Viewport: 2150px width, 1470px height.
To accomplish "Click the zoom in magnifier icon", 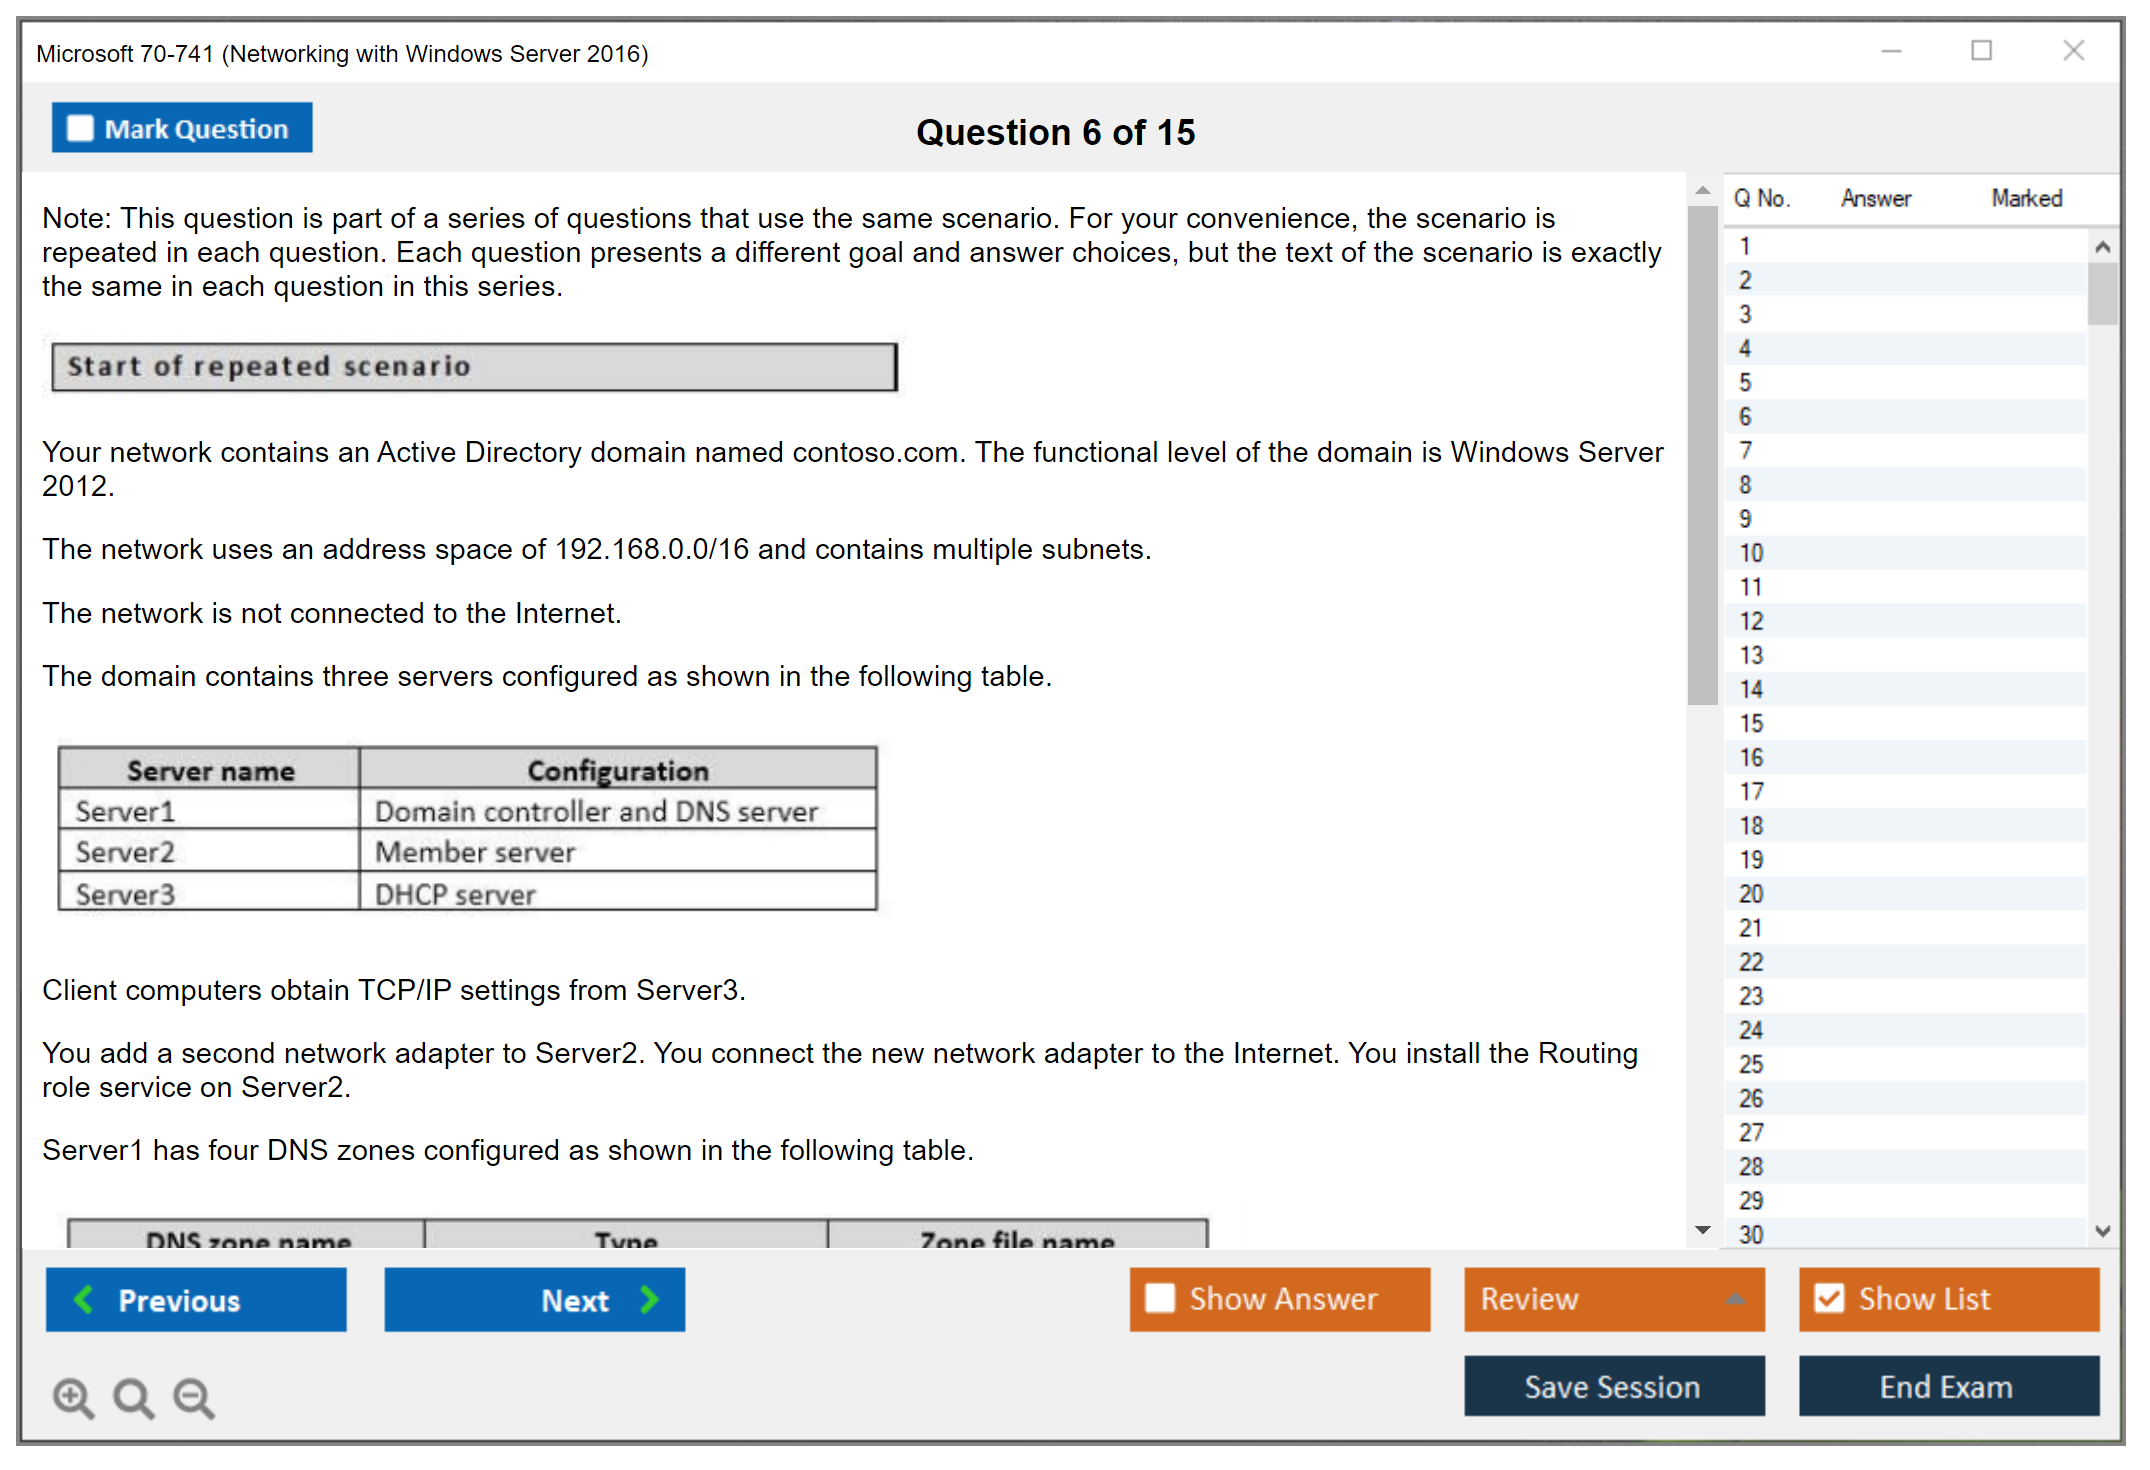I will [x=72, y=1397].
